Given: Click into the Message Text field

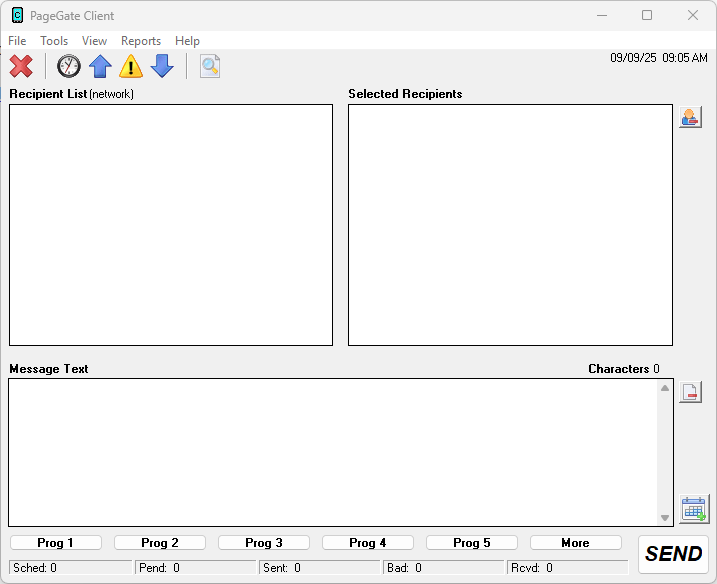Looking at the screenshot, I should 333,452.
